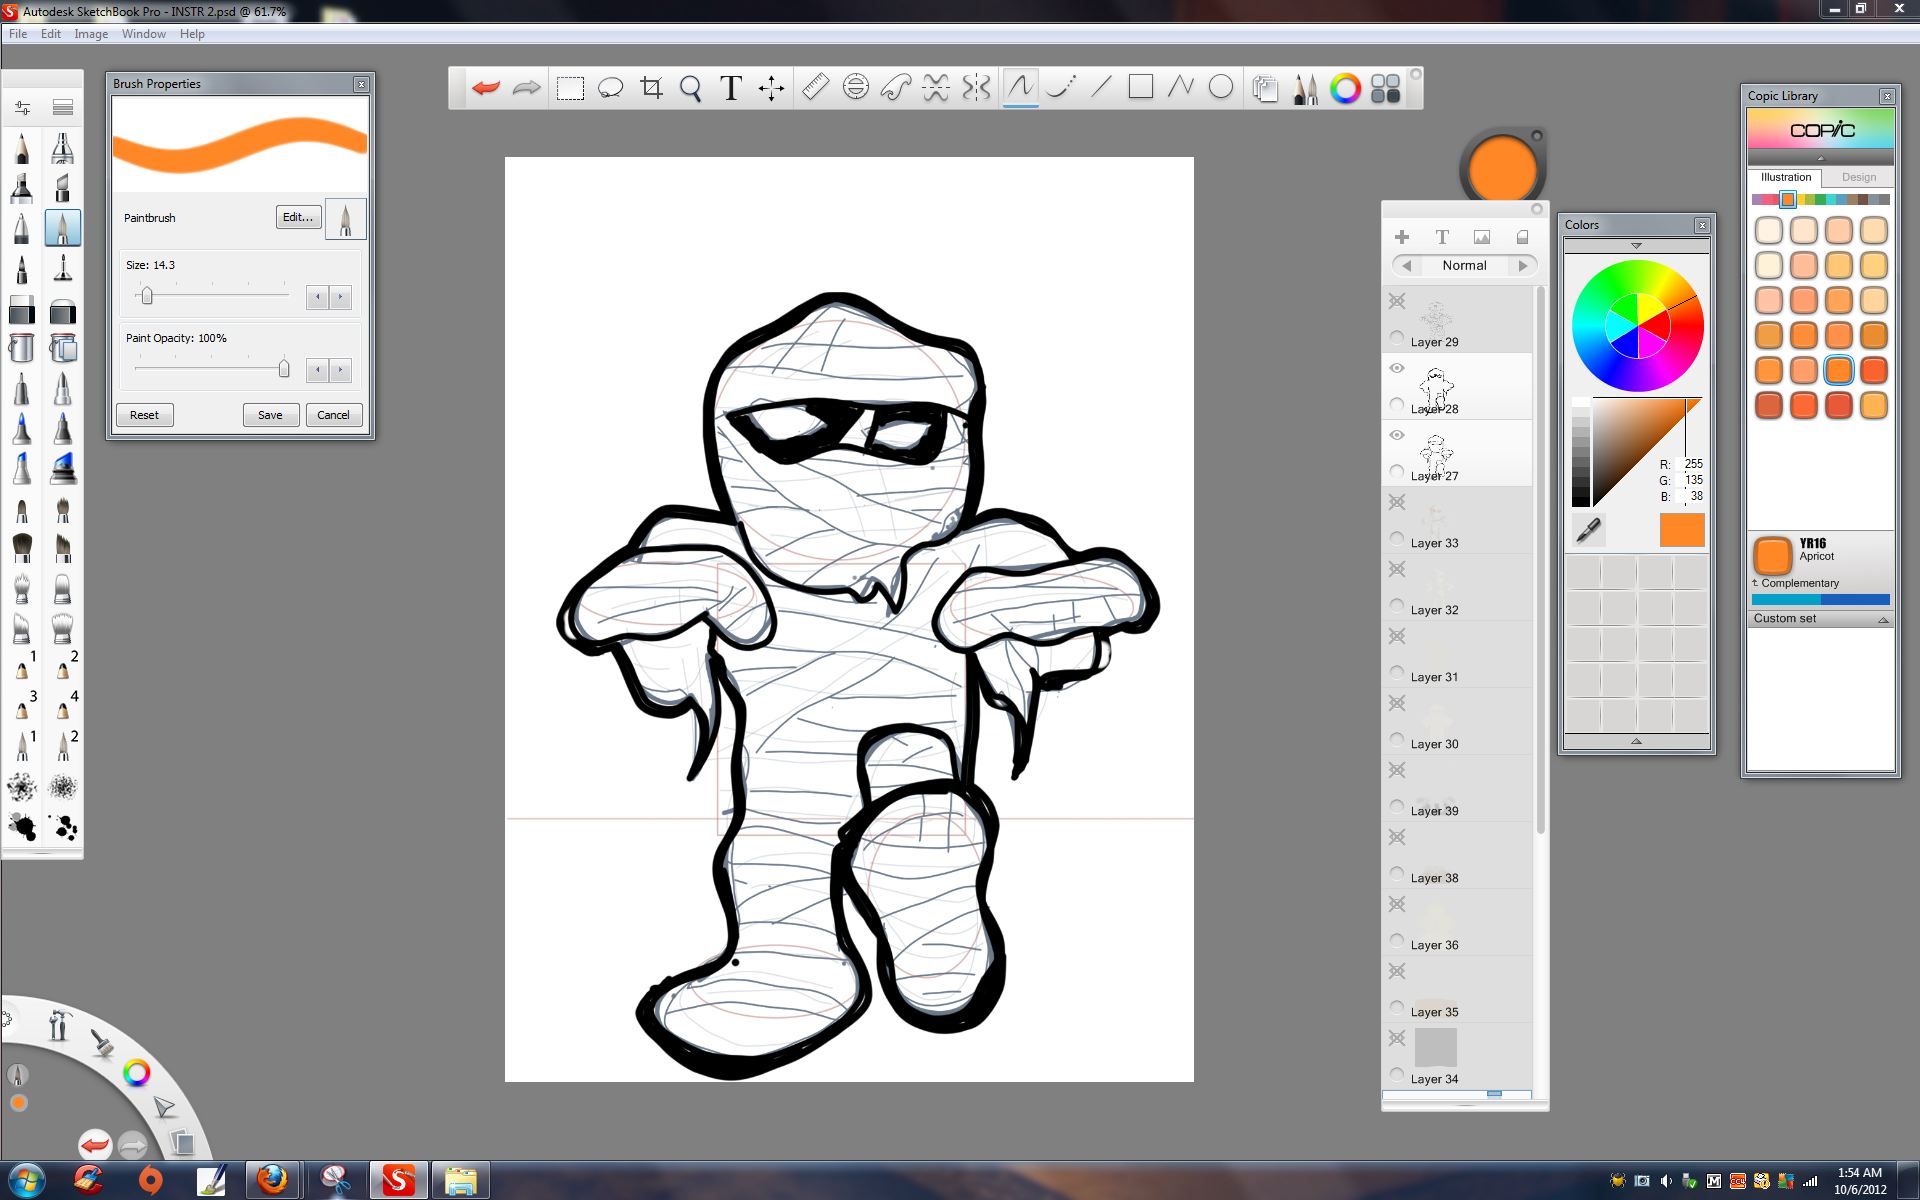
Task: Pick the eyedropper in Colors panel
Action: tap(1589, 530)
